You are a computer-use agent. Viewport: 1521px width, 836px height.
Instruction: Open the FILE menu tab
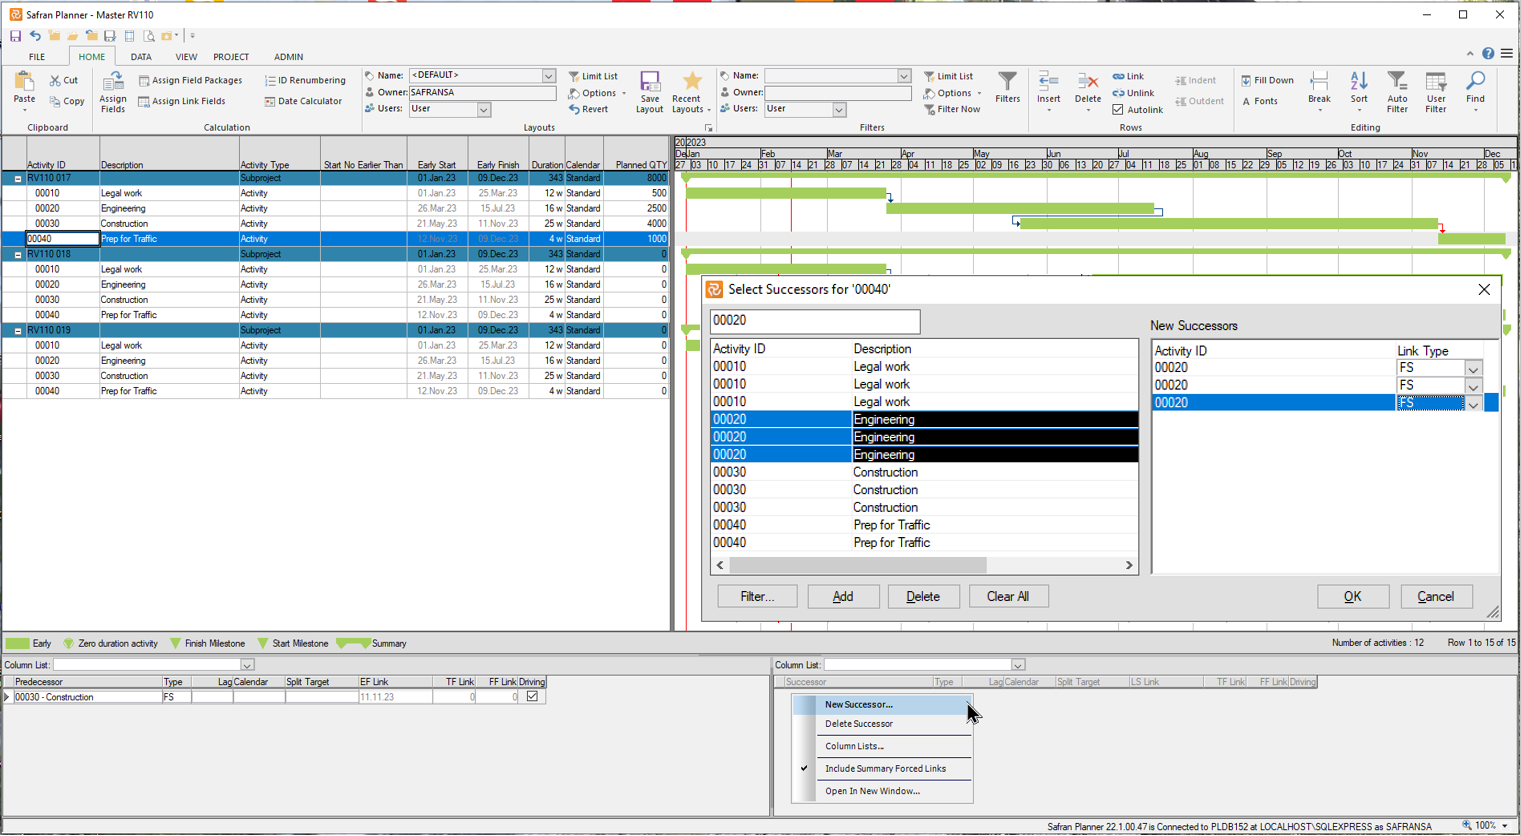click(x=37, y=57)
